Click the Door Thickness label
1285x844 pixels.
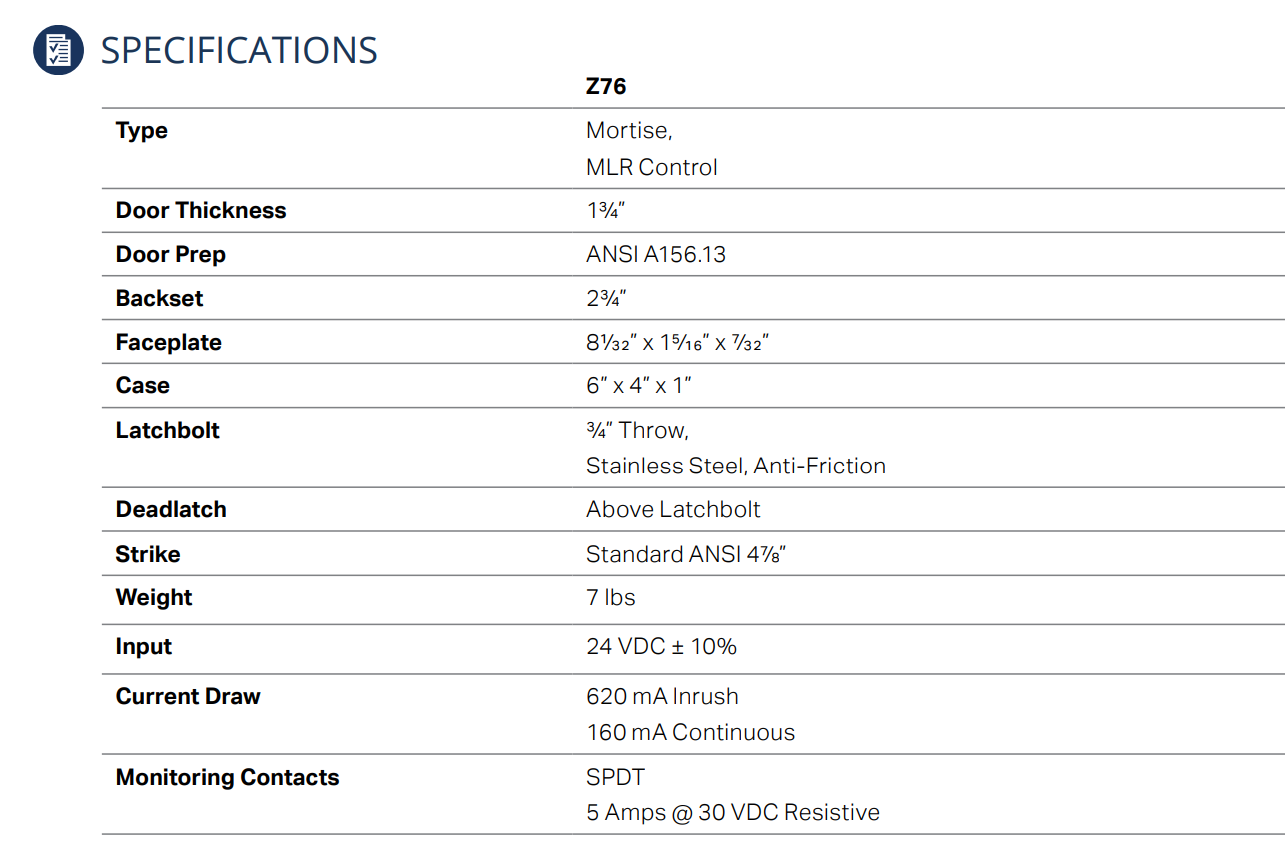click(201, 210)
